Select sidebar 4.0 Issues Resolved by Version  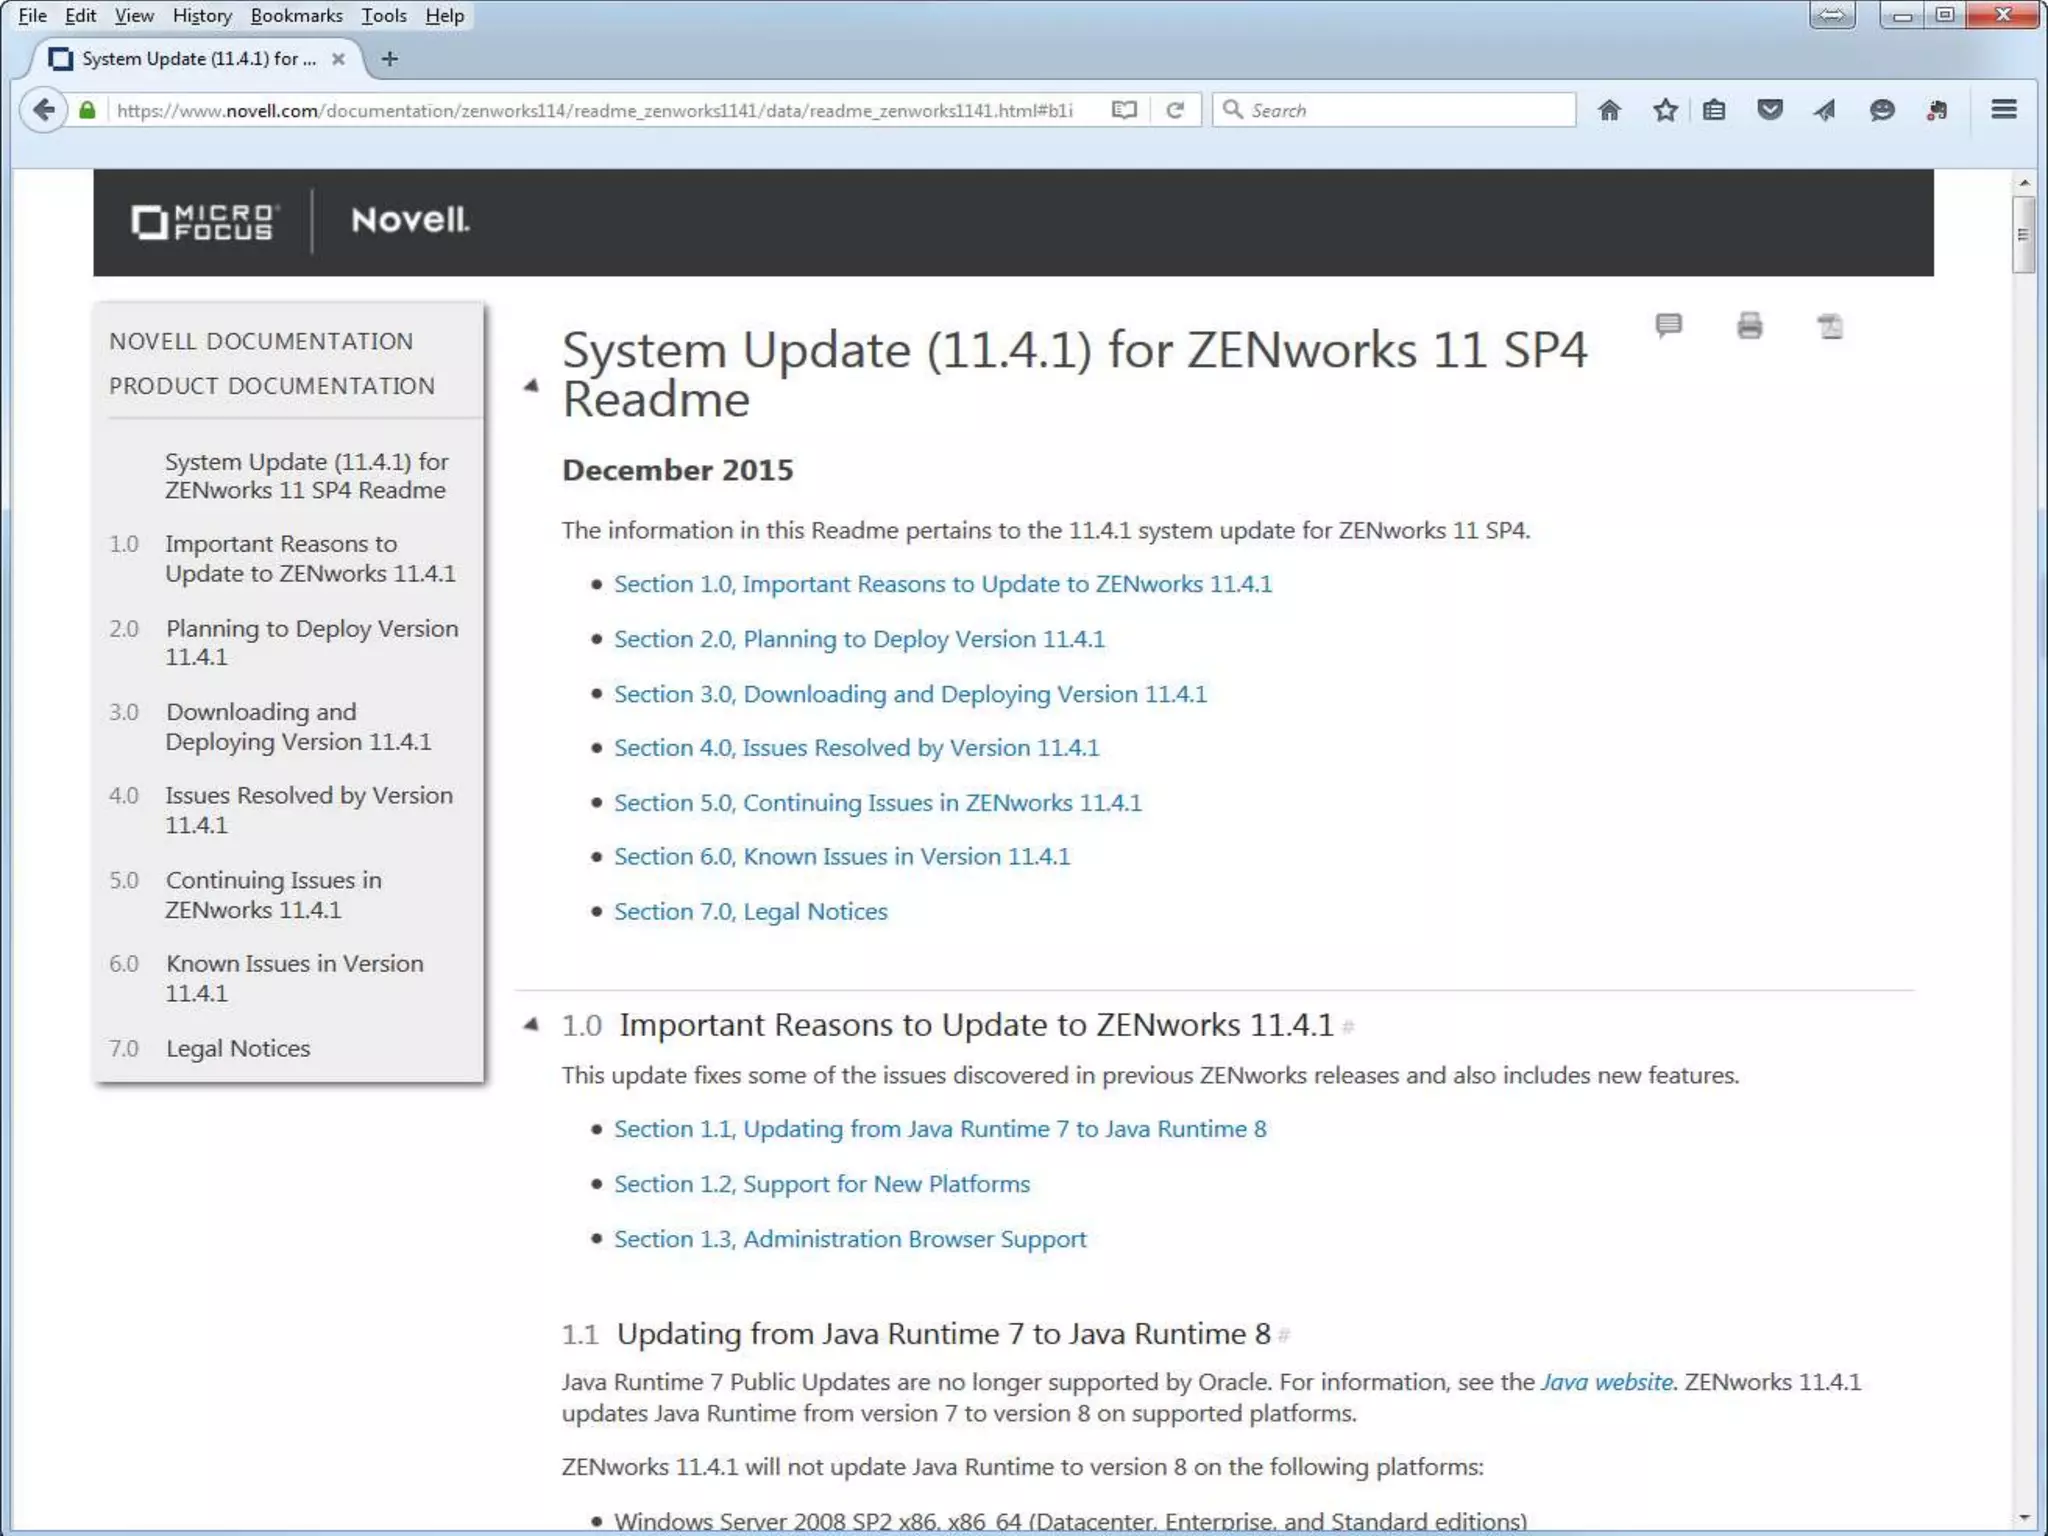pos(309,810)
